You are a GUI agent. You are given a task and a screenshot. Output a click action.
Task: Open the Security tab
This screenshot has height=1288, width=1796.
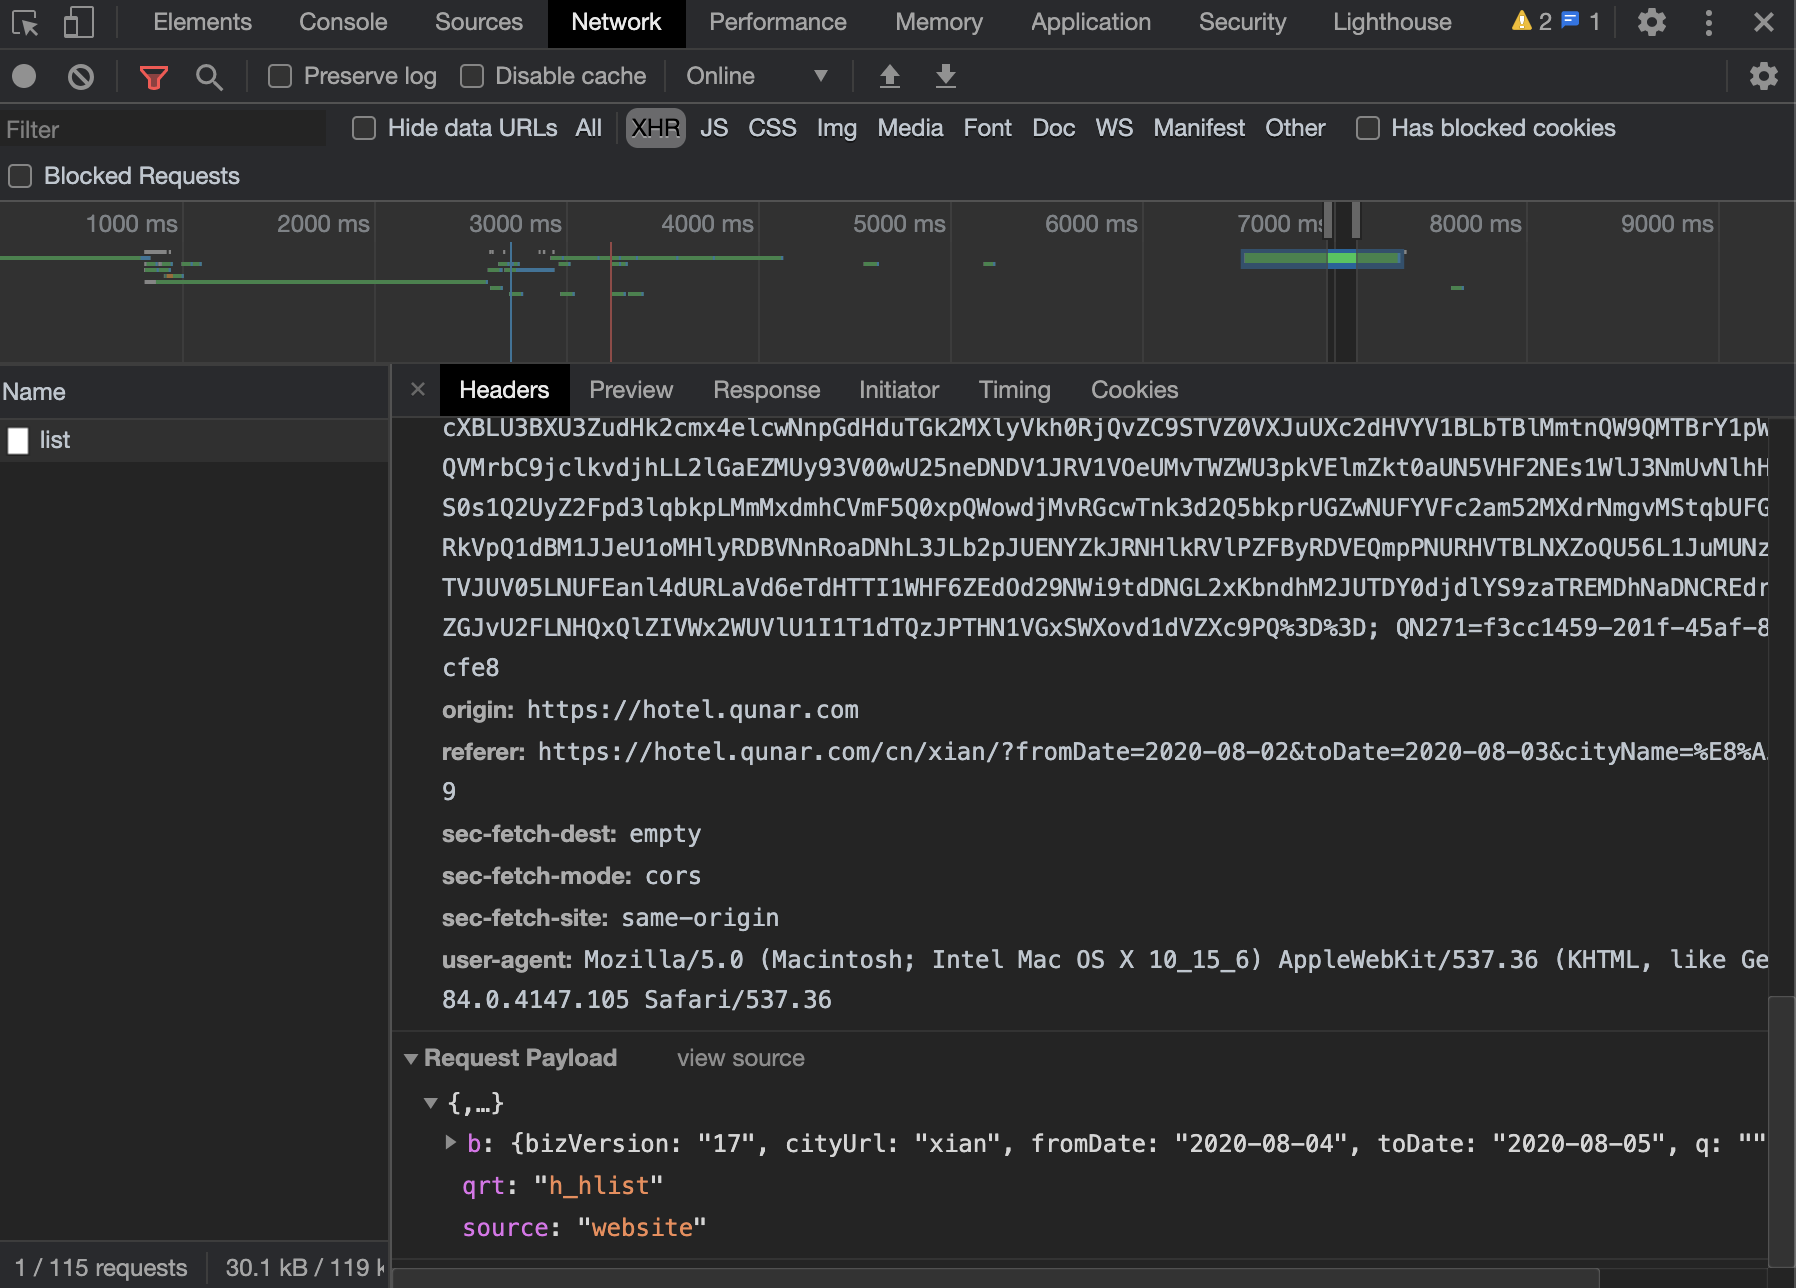(x=1242, y=22)
